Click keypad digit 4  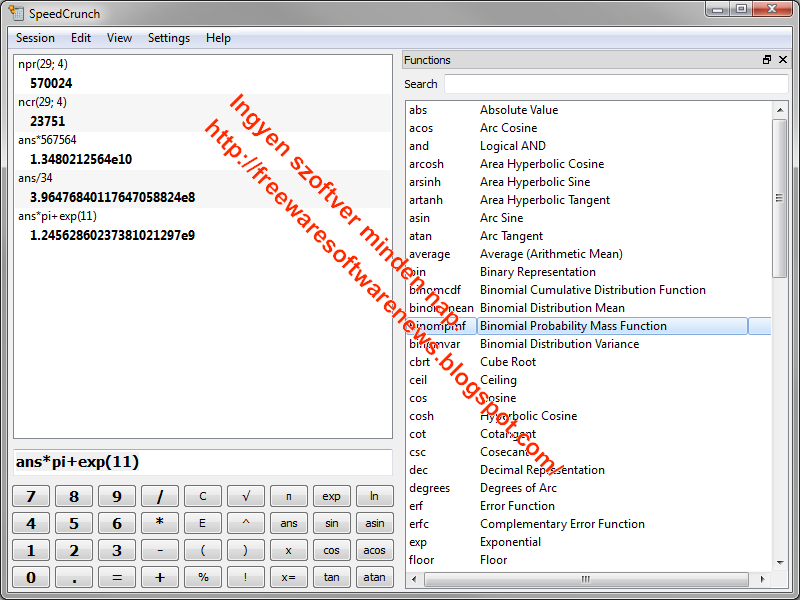point(31,523)
